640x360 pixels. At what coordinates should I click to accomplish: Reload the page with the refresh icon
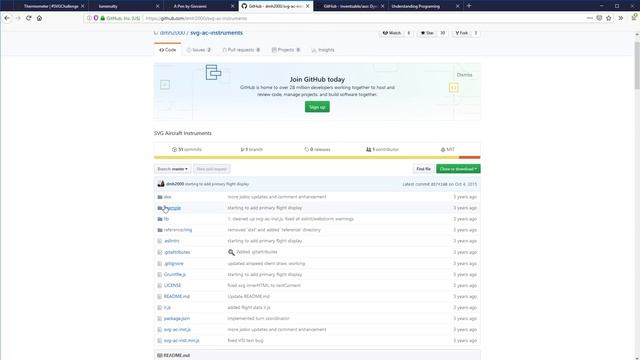(29, 18)
